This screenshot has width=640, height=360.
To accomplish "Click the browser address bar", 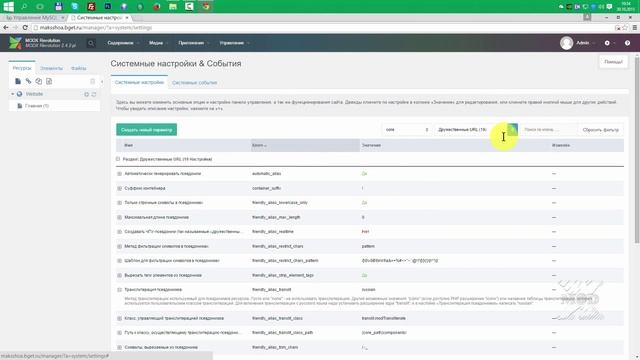I will [322, 28].
